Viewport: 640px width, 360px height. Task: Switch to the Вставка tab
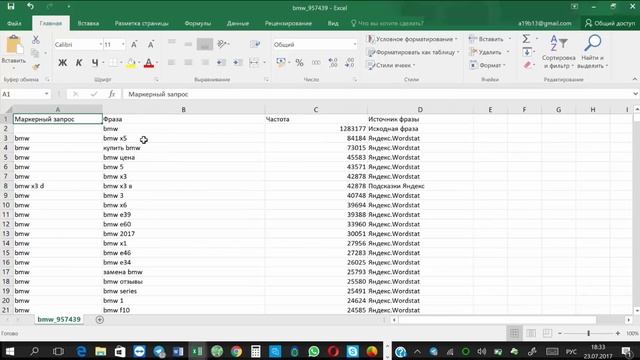coord(88,23)
